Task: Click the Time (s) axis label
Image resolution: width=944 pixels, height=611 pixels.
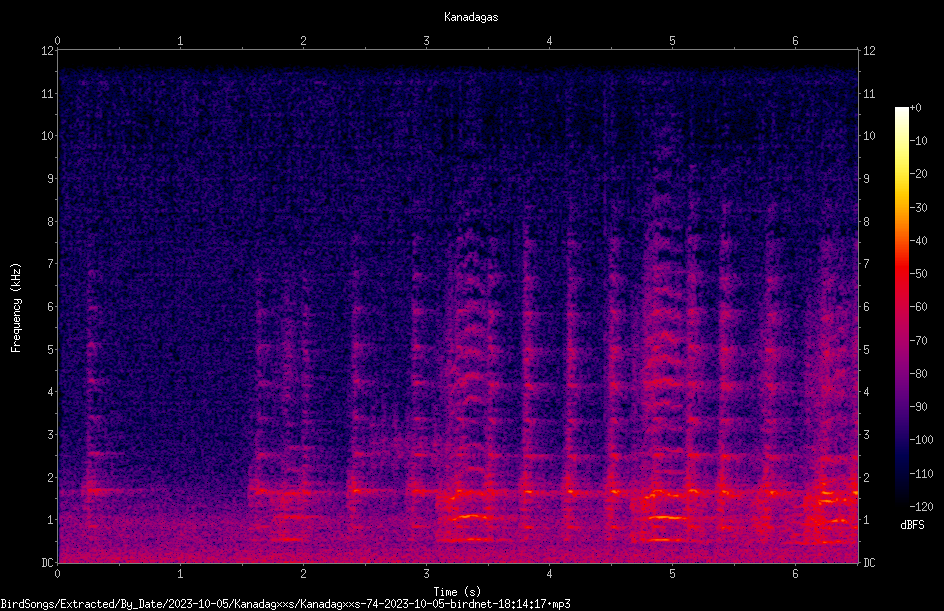Action: (x=457, y=592)
